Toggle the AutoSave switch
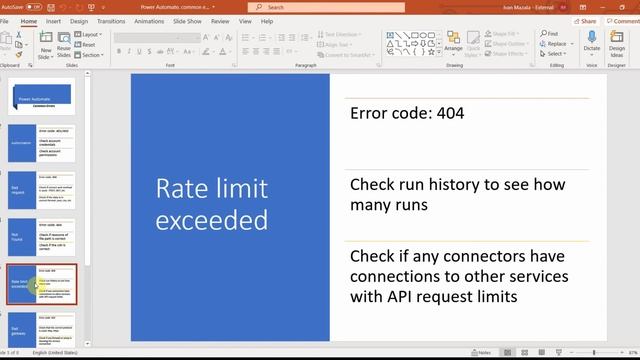Image resolution: width=640 pixels, height=360 pixels. tap(33, 7)
